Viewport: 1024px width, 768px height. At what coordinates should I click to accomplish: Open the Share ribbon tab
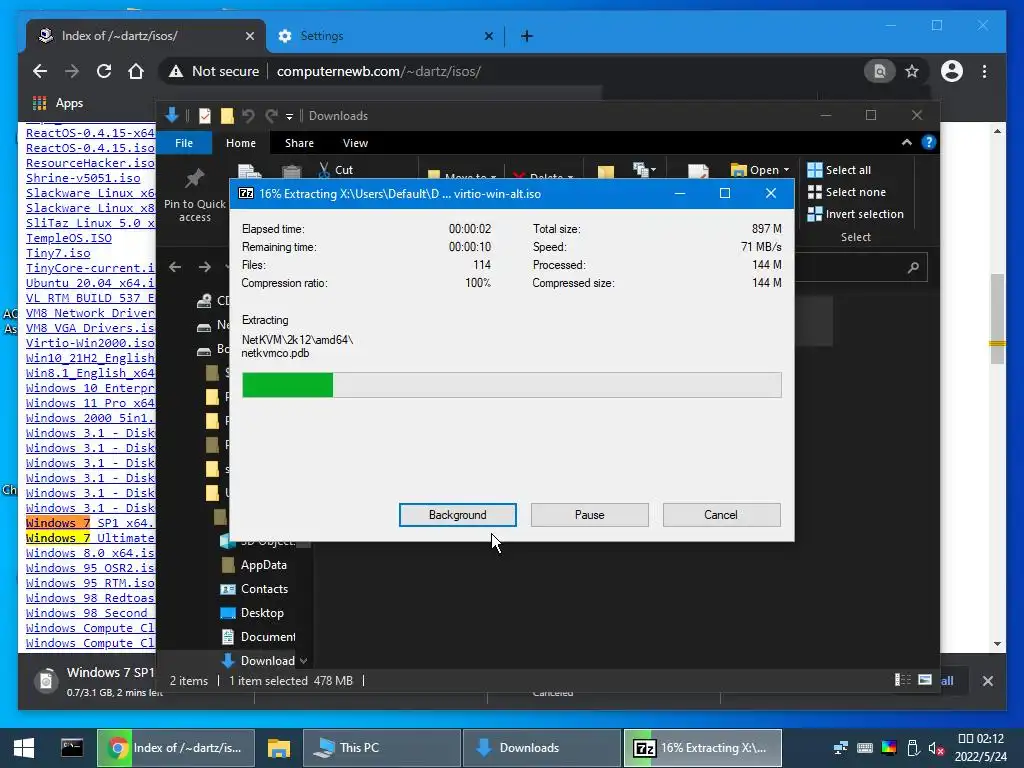[299, 143]
